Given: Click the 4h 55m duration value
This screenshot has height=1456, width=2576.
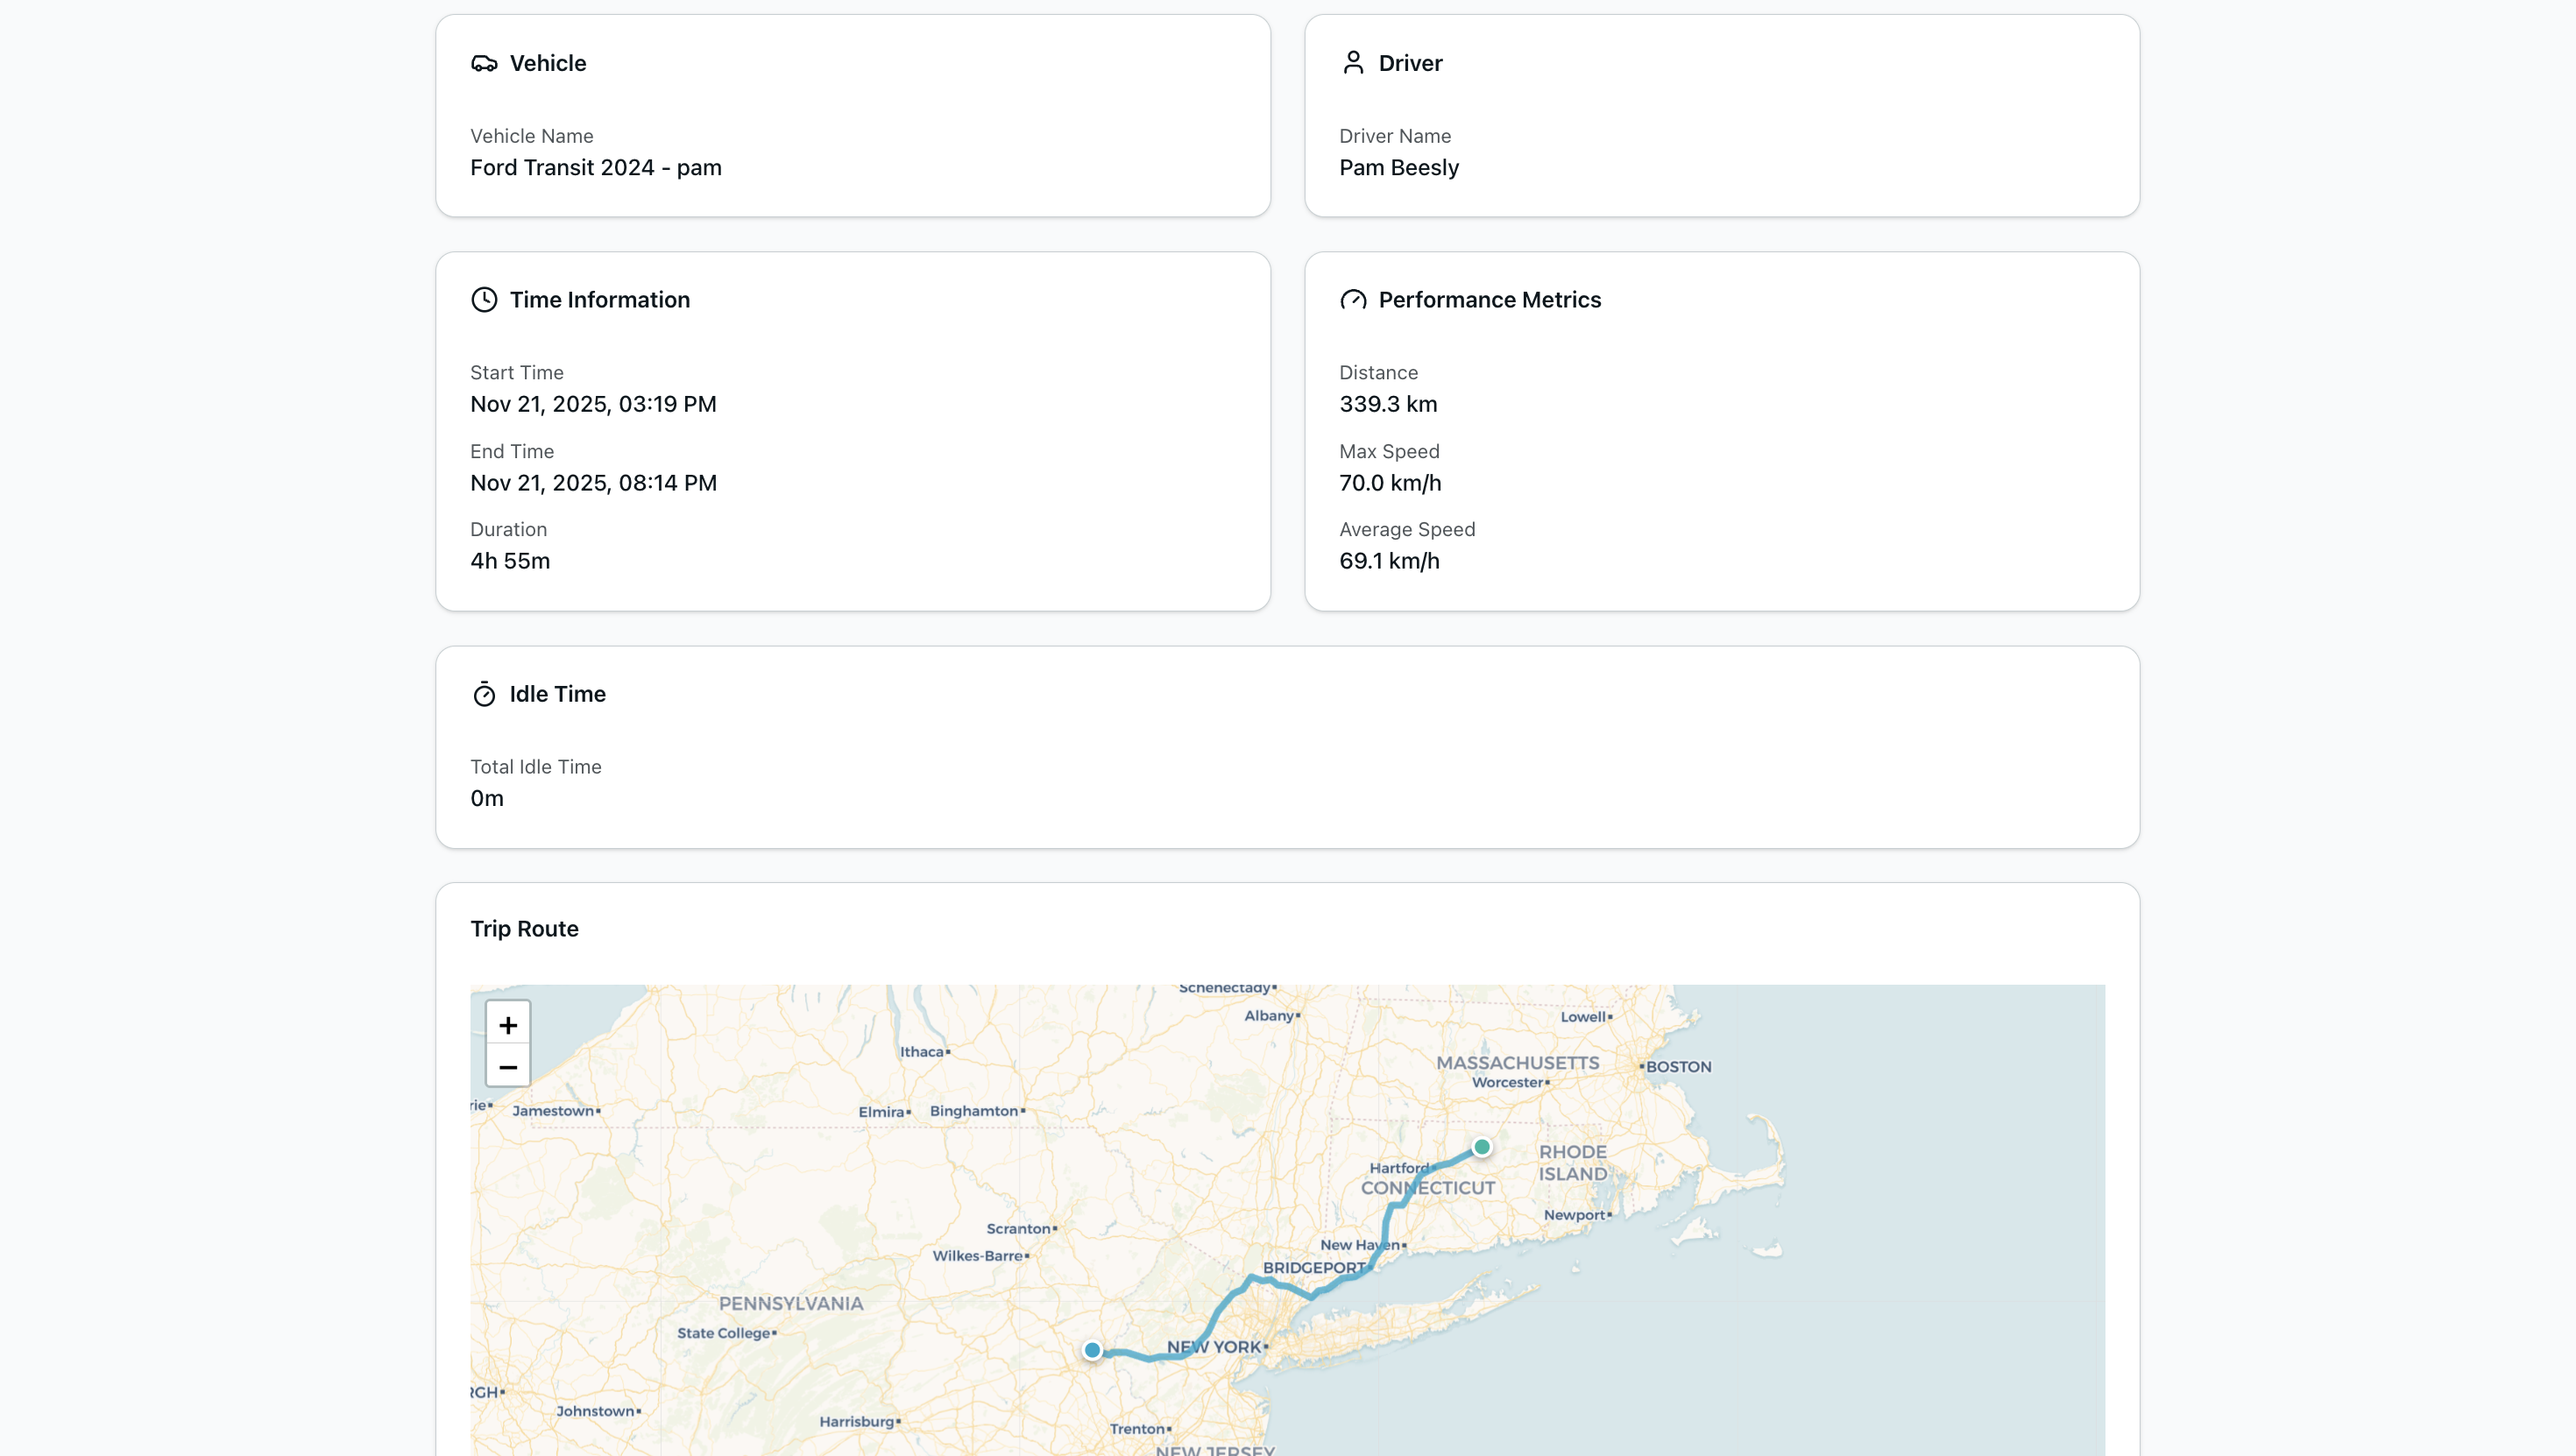Looking at the screenshot, I should click(x=510, y=561).
